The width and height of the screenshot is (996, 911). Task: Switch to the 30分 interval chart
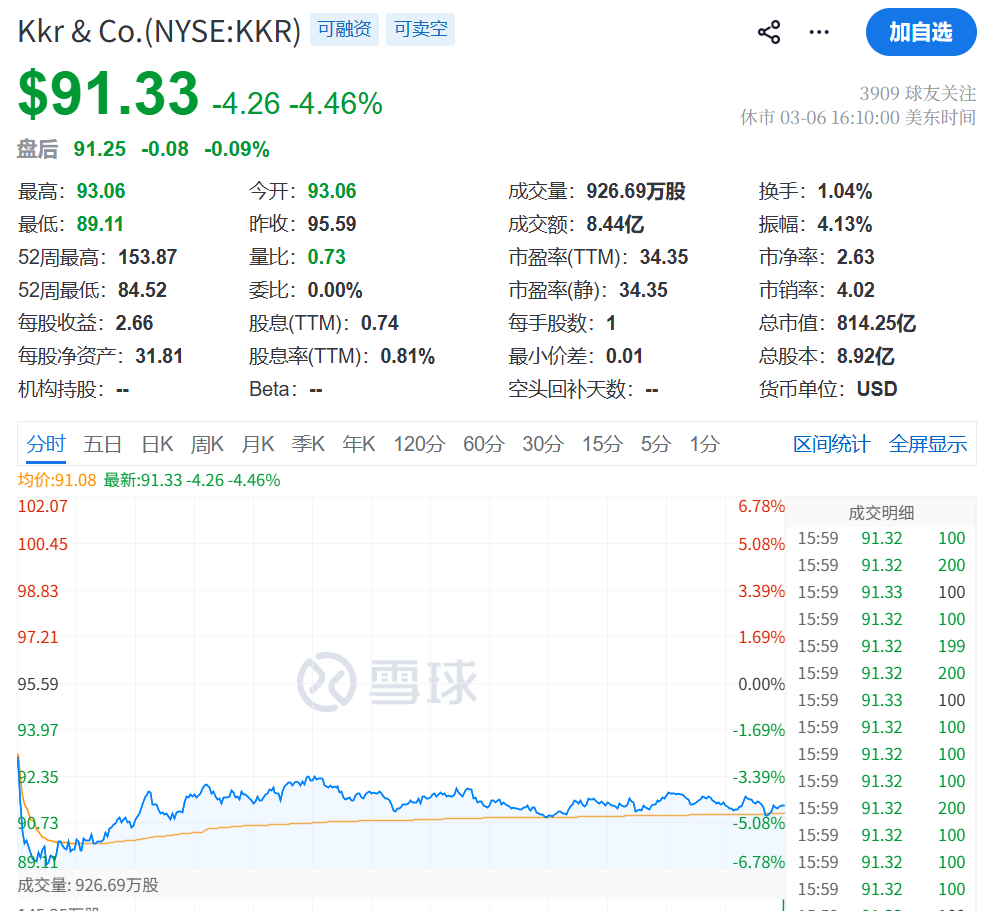542,444
